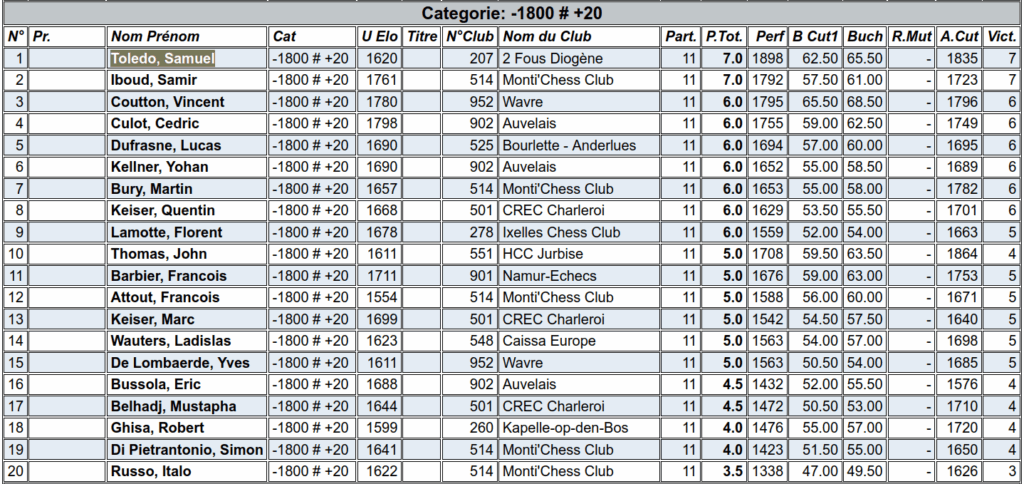Click the B Cut1 column header
Image resolution: width=1024 pixels, height=484 pixels.
click(815, 37)
